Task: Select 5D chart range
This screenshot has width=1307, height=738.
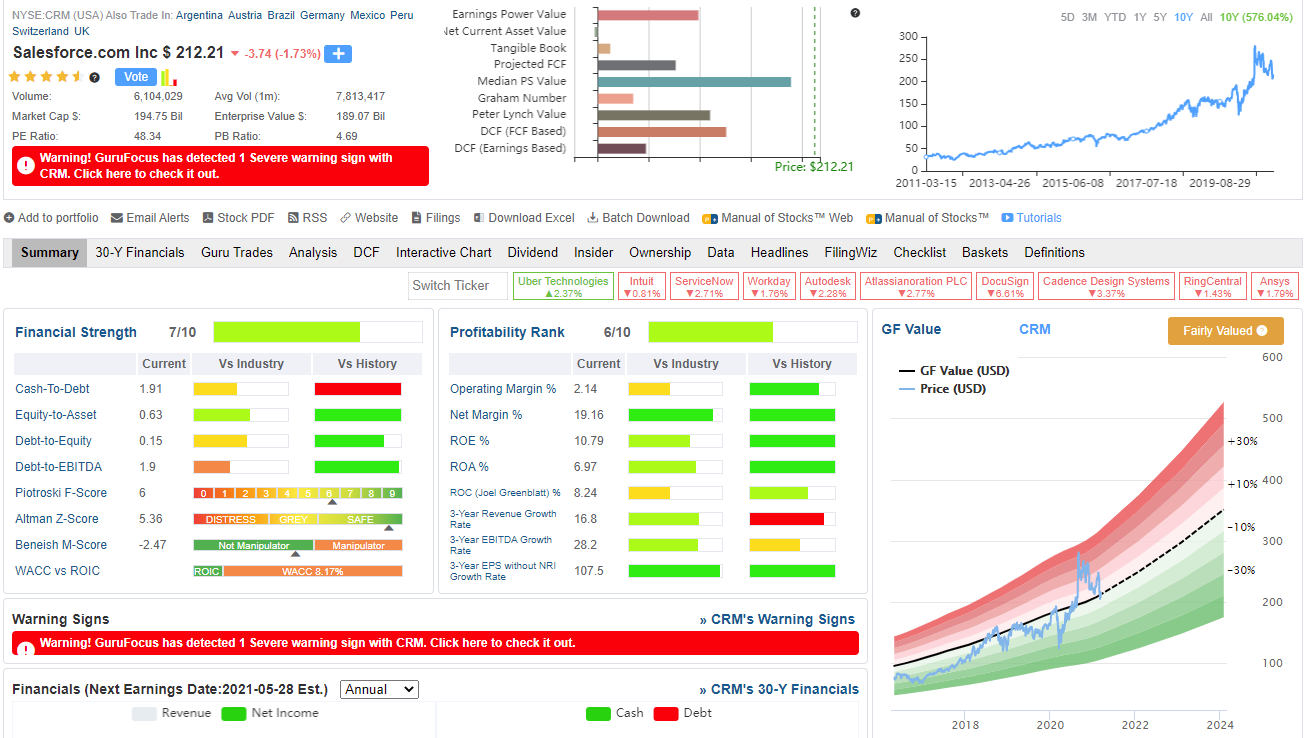Action: 1068,17
